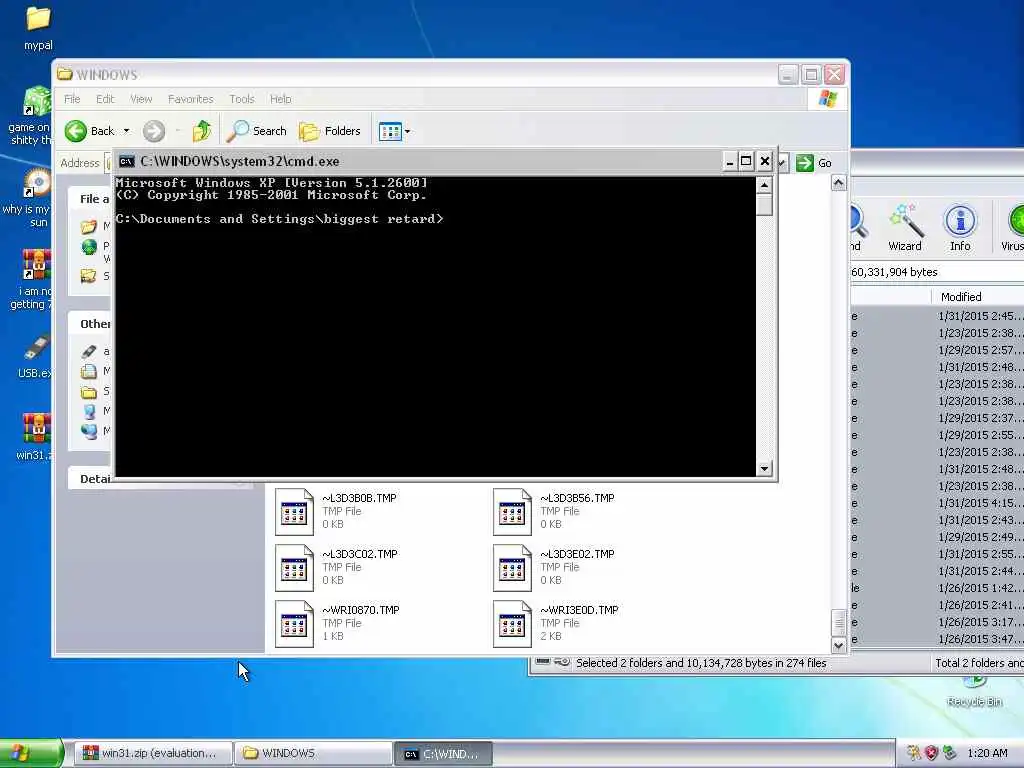Click the Windows flag logo in Explorer

tap(827, 99)
